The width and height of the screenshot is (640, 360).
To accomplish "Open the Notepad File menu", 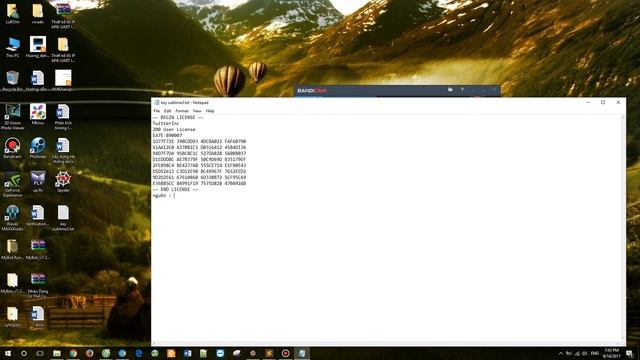I will pos(157,111).
